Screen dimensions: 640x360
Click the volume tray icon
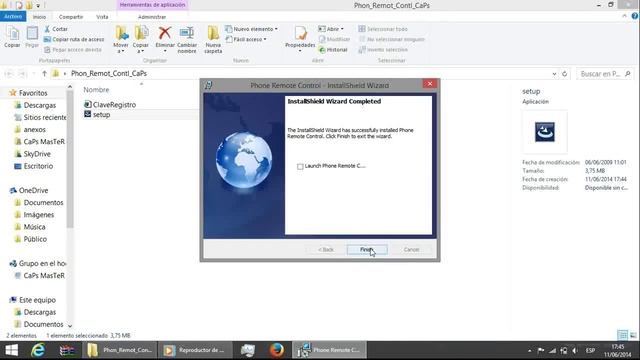(x=575, y=351)
